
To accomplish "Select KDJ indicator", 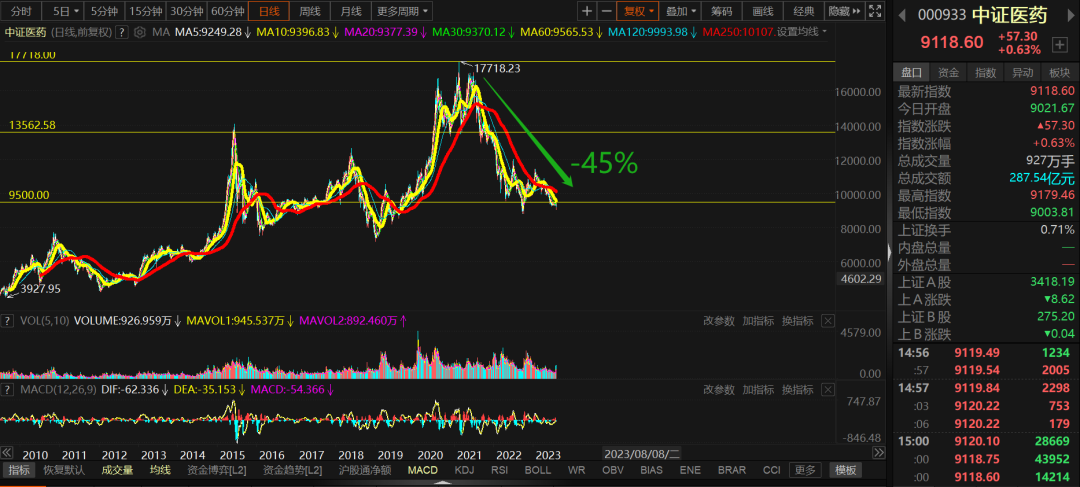I will tap(465, 470).
